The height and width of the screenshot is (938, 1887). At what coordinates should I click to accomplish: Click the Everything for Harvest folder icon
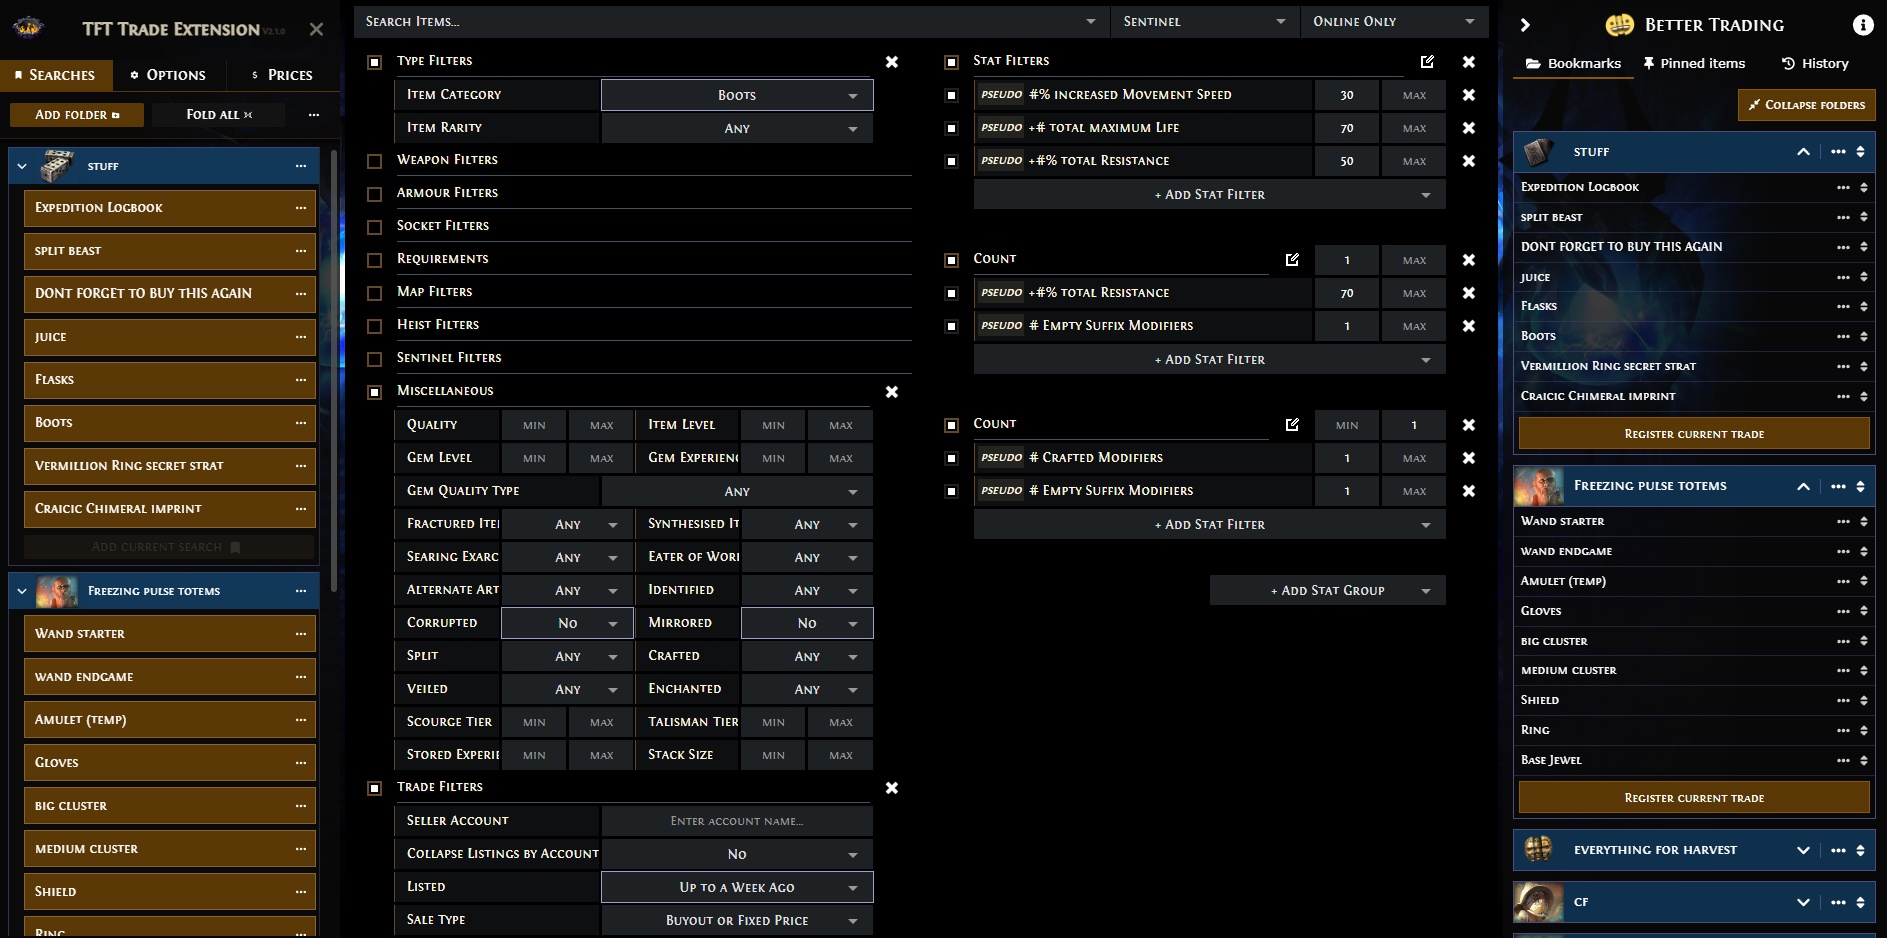coord(1538,850)
